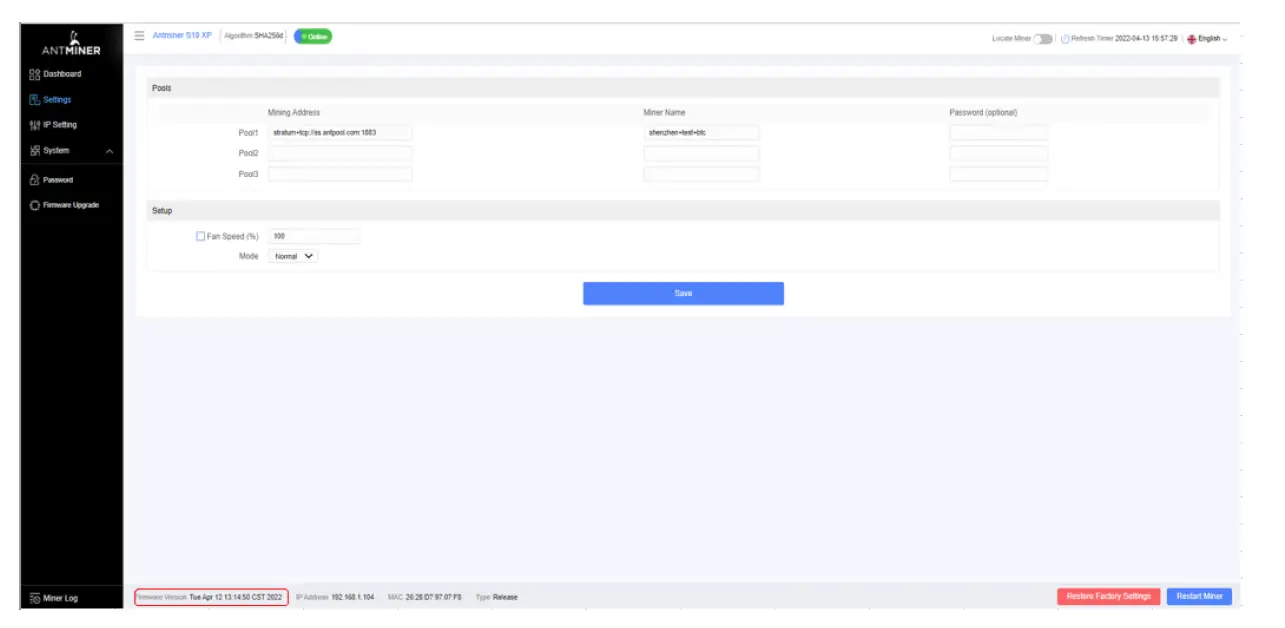Enable the Fan Speed checkbox
1285x628 pixels.
click(201, 236)
